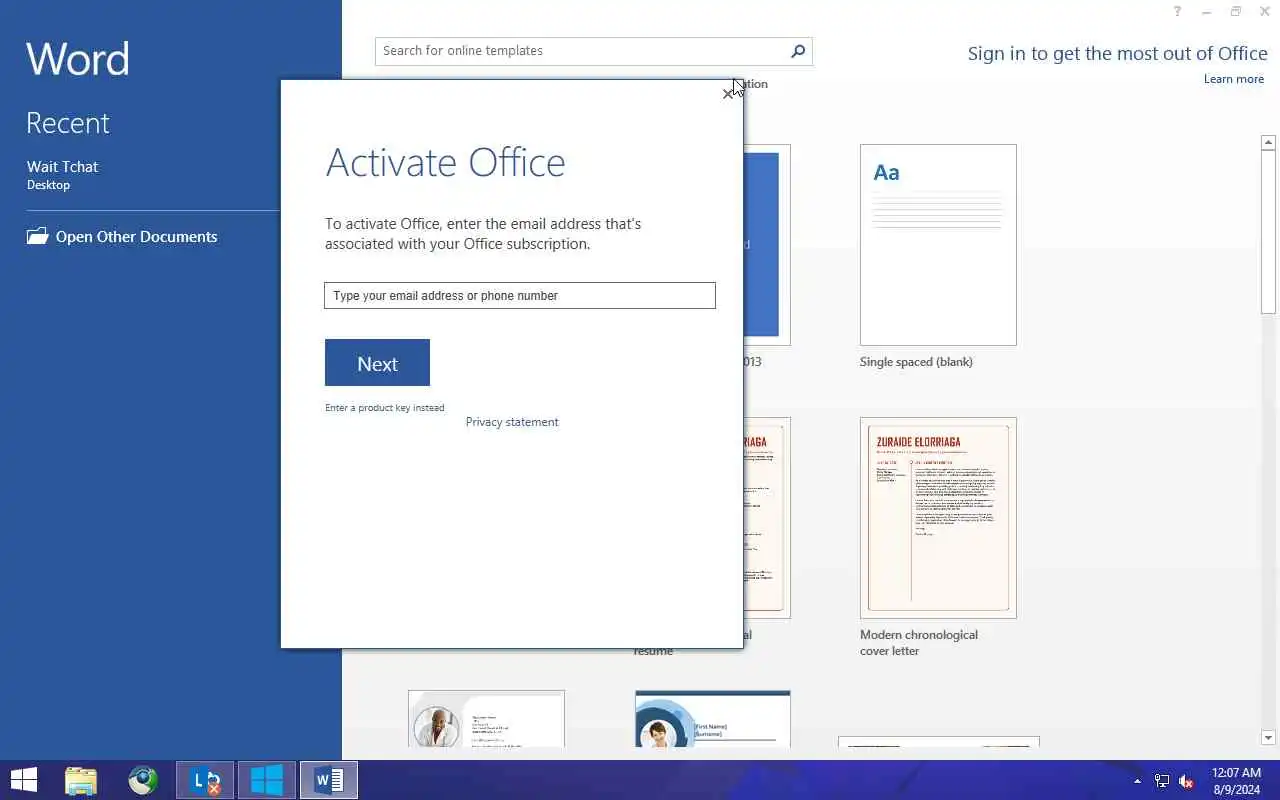This screenshot has height=800, width=1280.
Task: Click the folder icon beside Open Other Documents
Action: (x=37, y=237)
